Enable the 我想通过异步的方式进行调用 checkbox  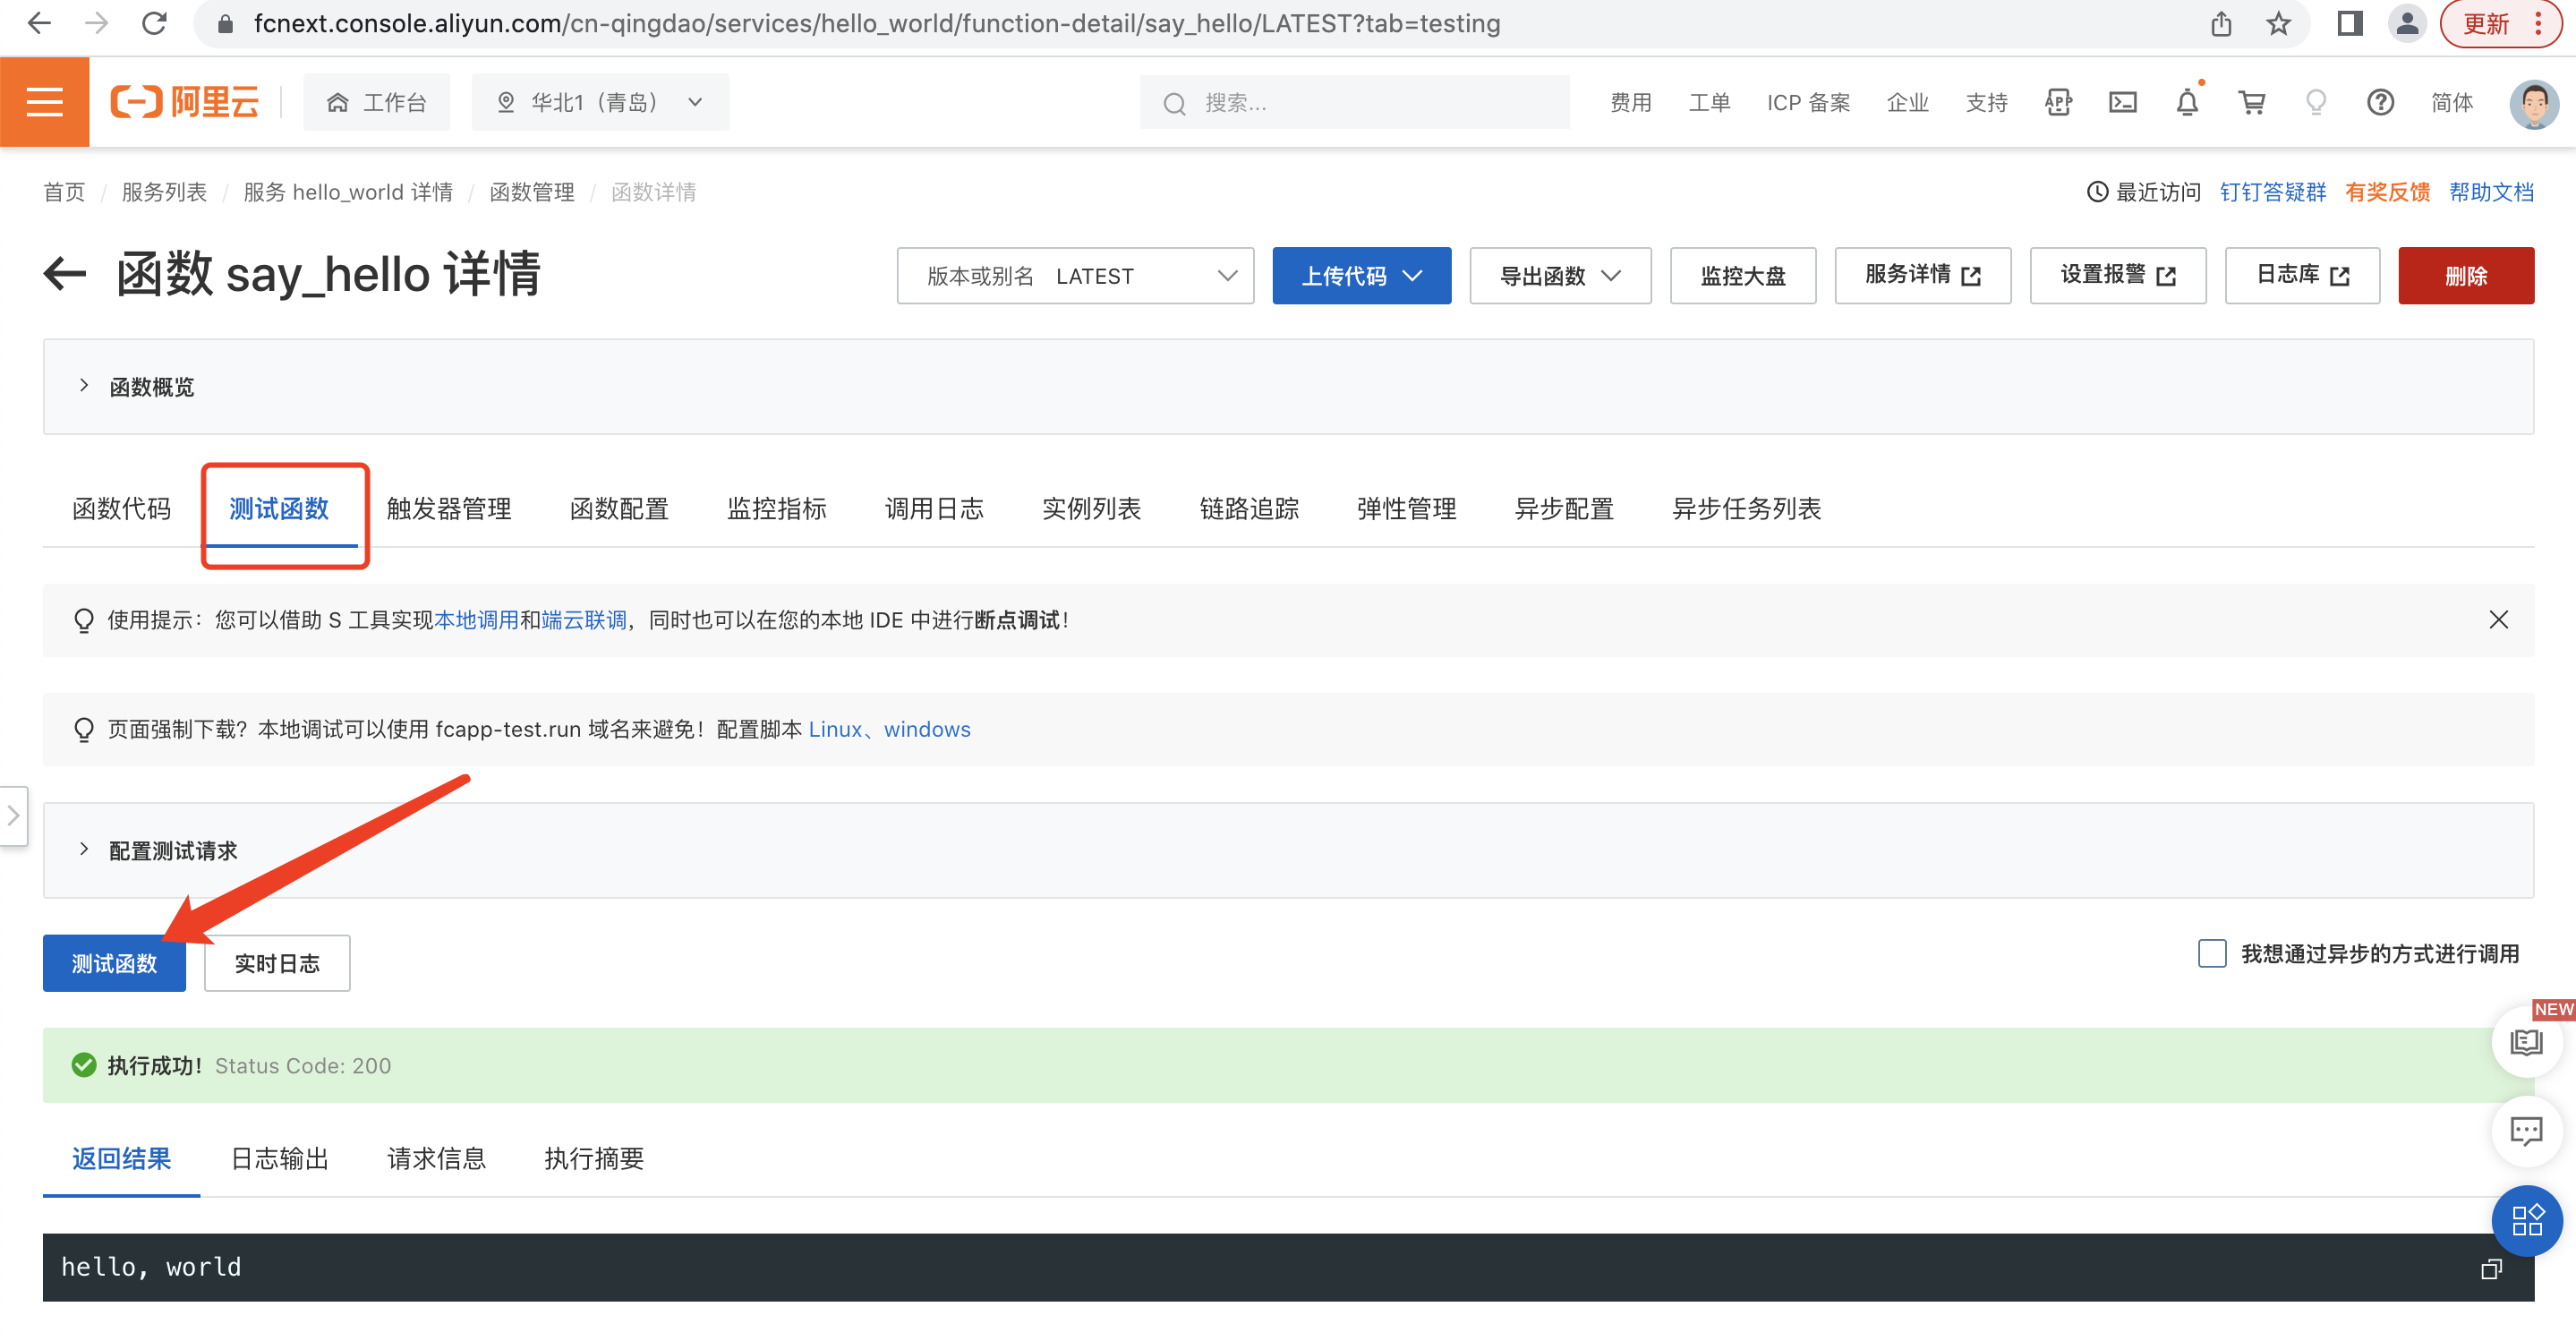2212,953
